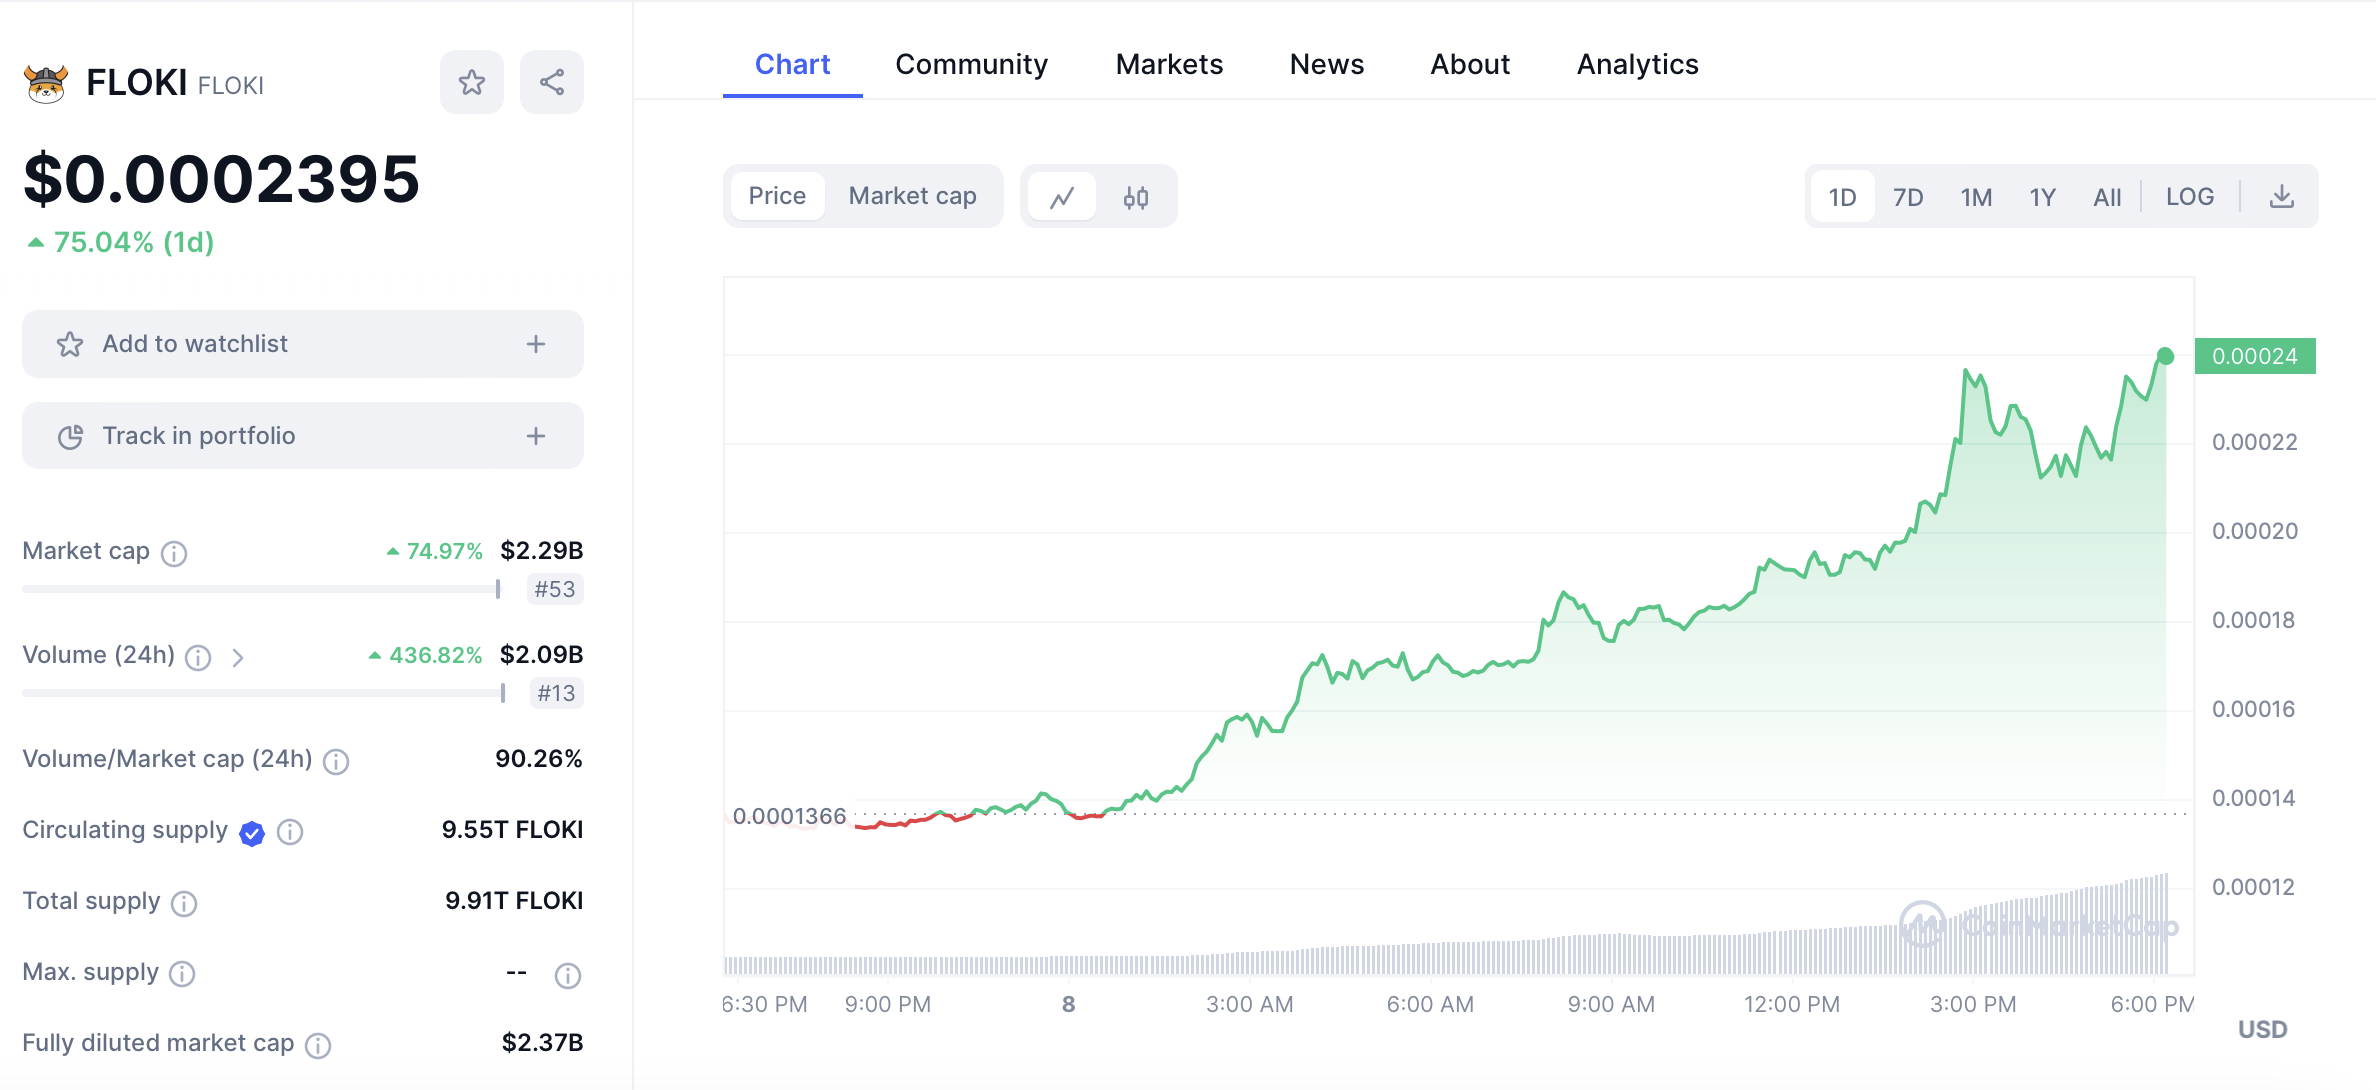2376x1090 pixels.
Task: Switch to candlestick chart icon
Action: pyautogui.click(x=1135, y=197)
